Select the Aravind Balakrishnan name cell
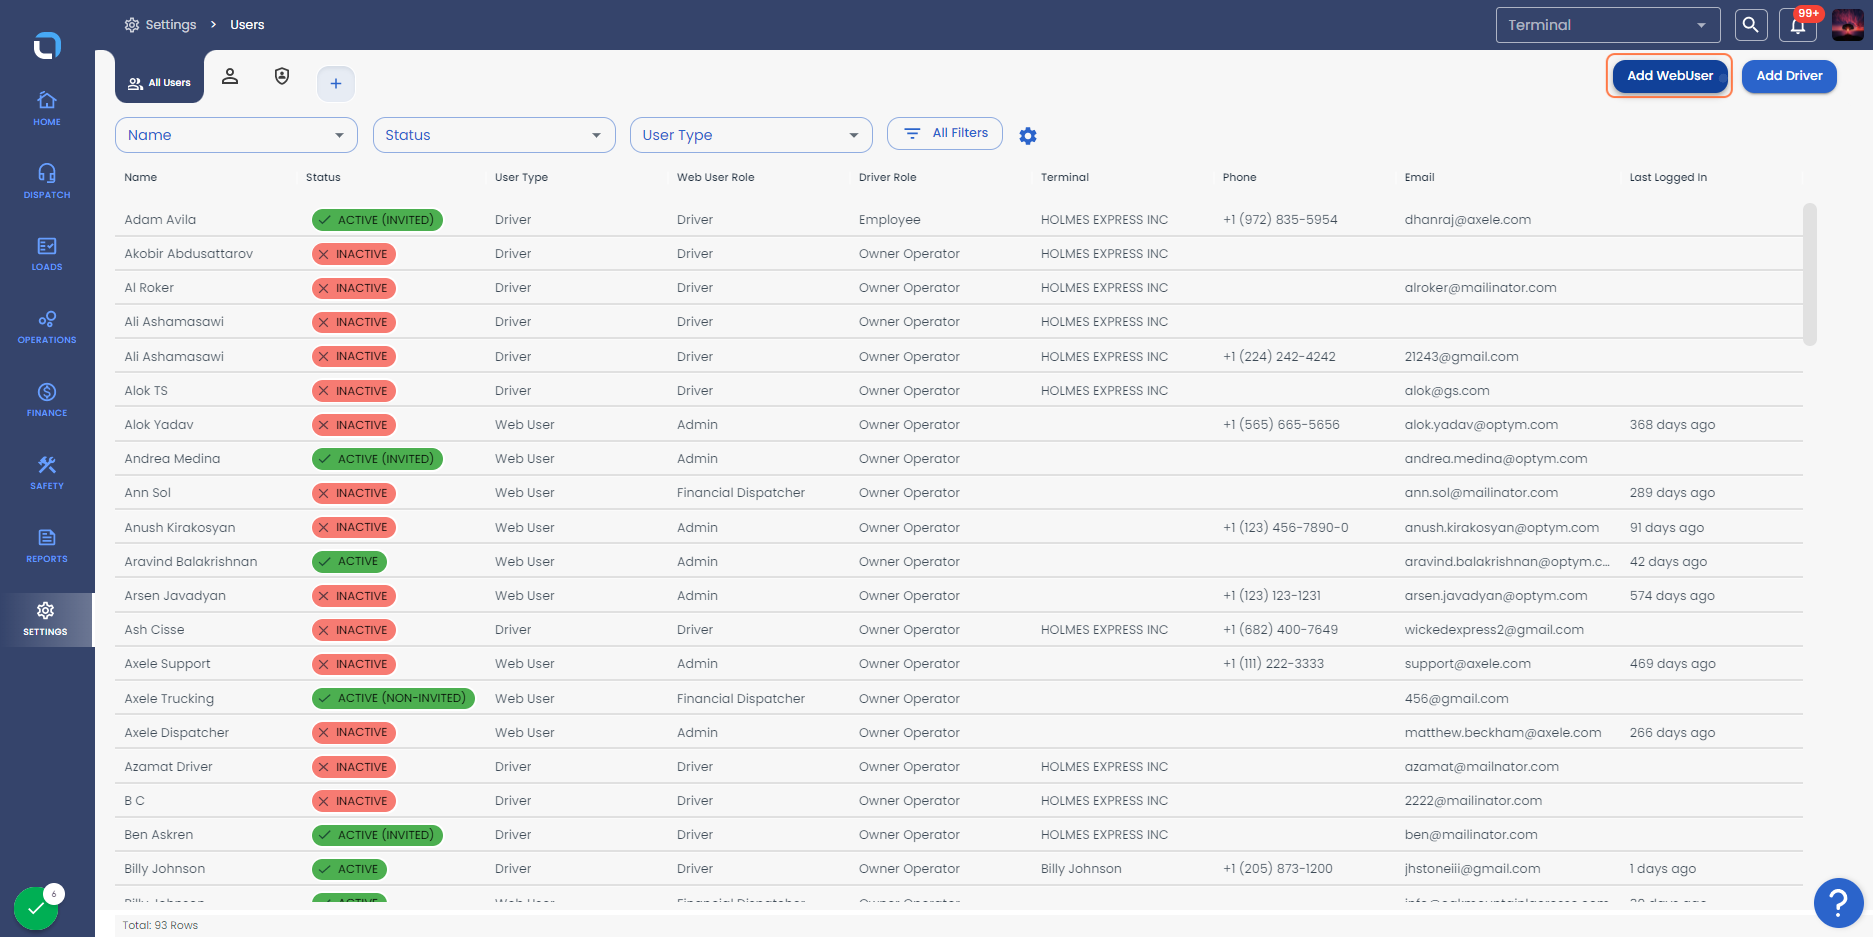The height and width of the screenshot is (937, 1873). click(191, 562)
